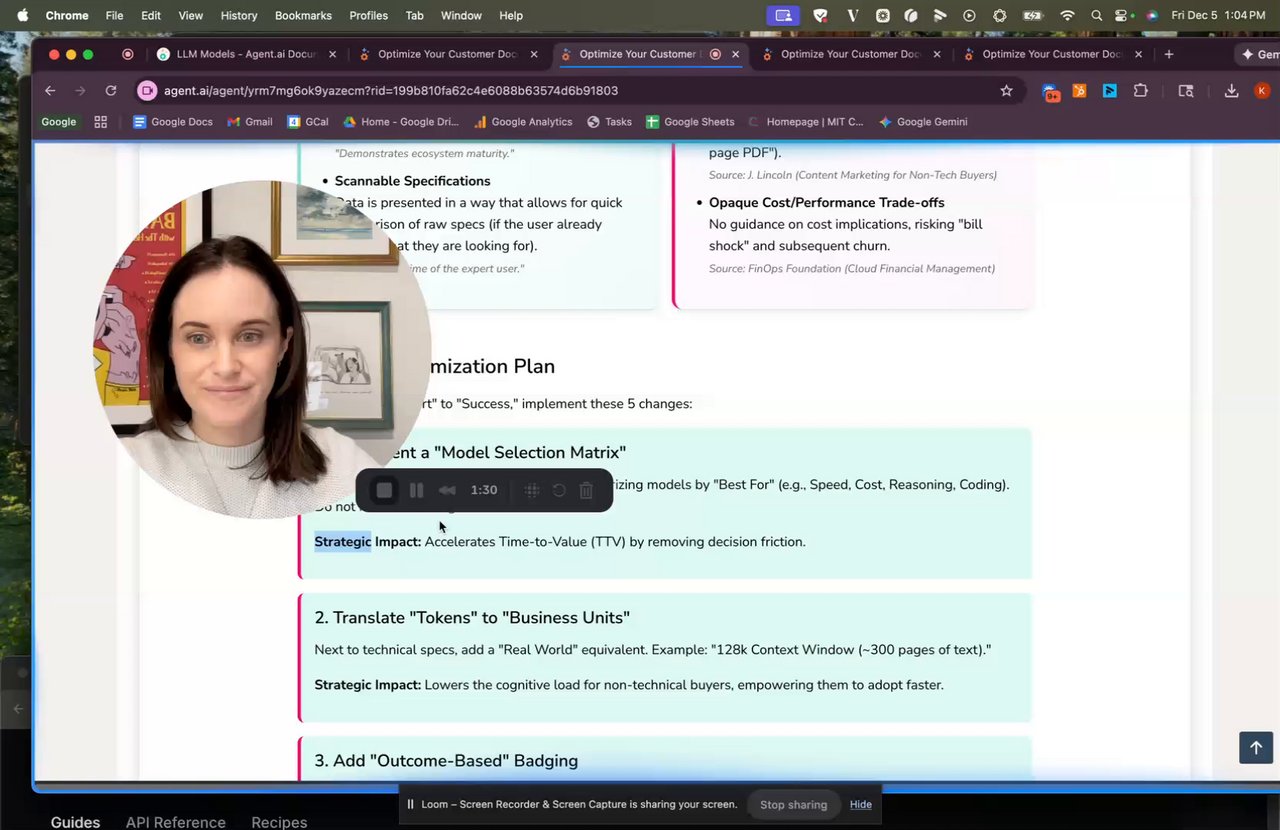The image size is (1280, 830).
Task: Delete the Loom recording with the trash icon
Action: click(x=587, y=490)
